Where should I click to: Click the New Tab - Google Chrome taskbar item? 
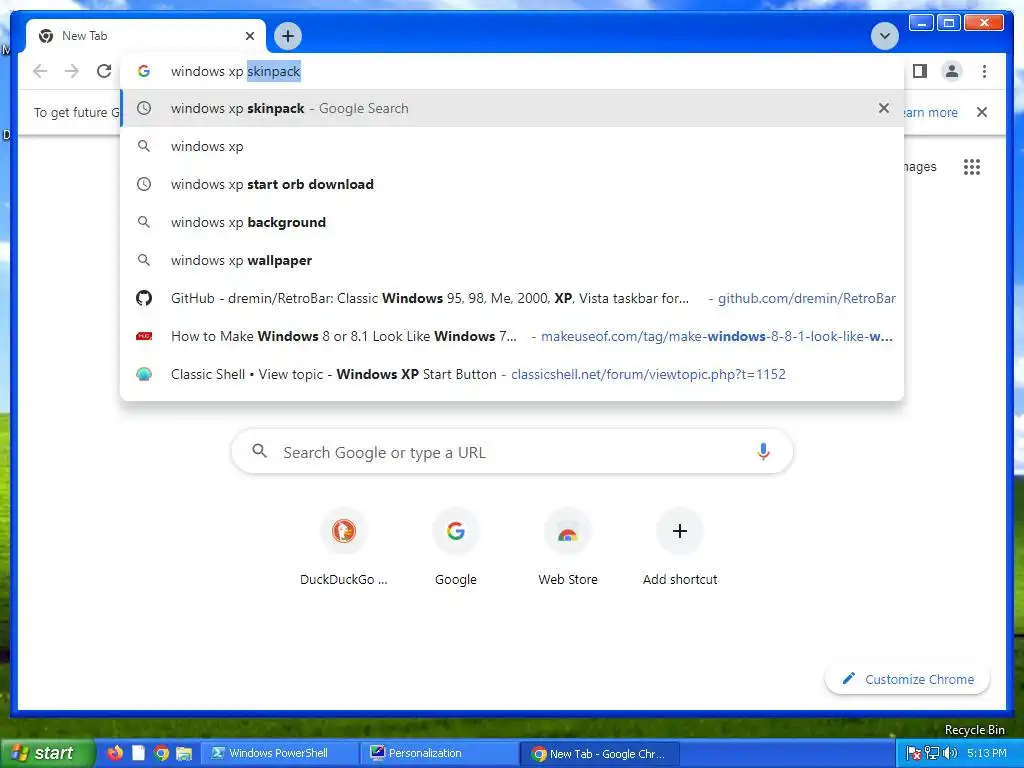600,754
